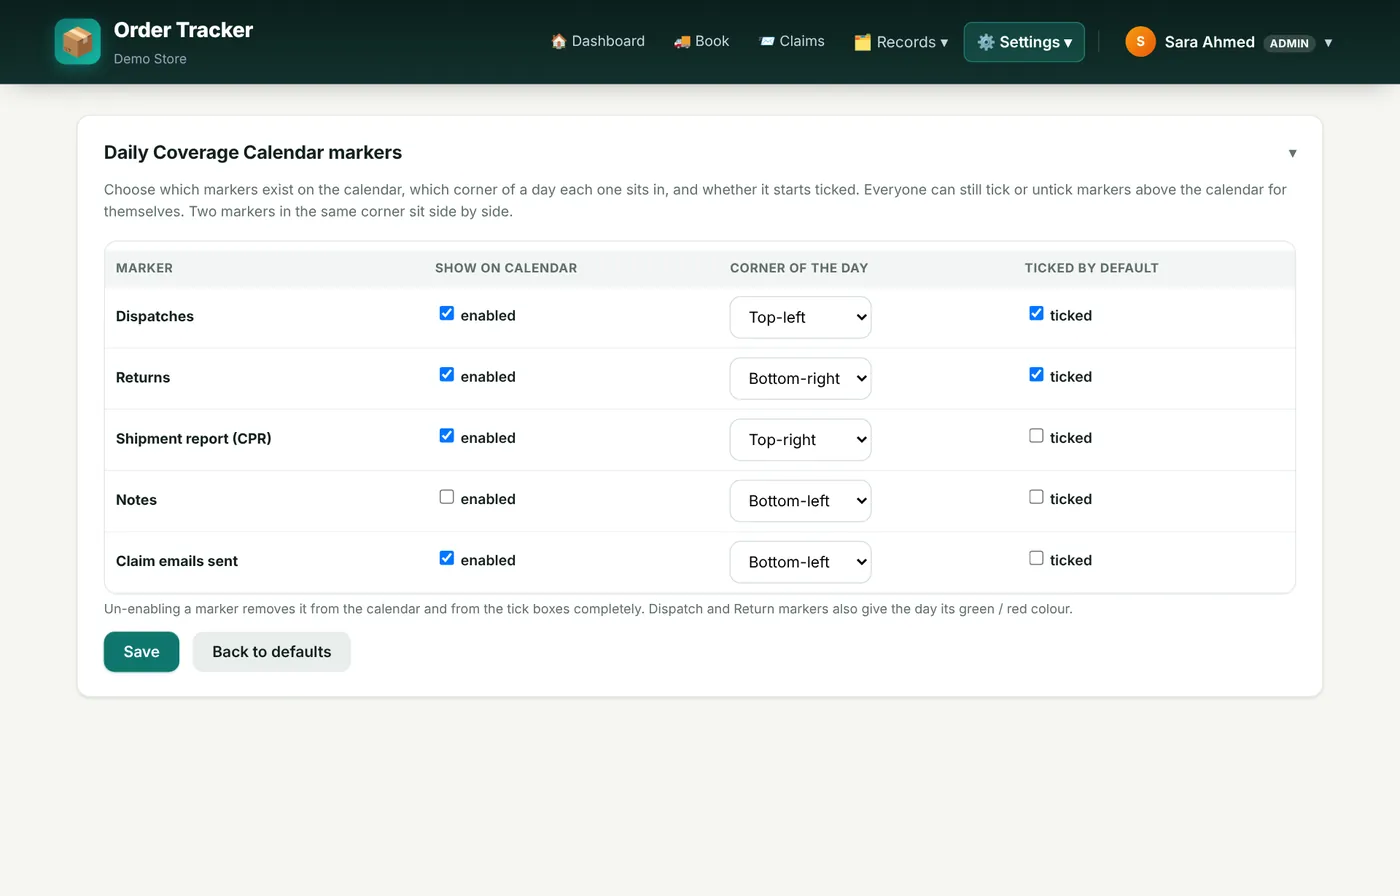Go to the Book page
Screen dimensions: 1400x896
701,41
